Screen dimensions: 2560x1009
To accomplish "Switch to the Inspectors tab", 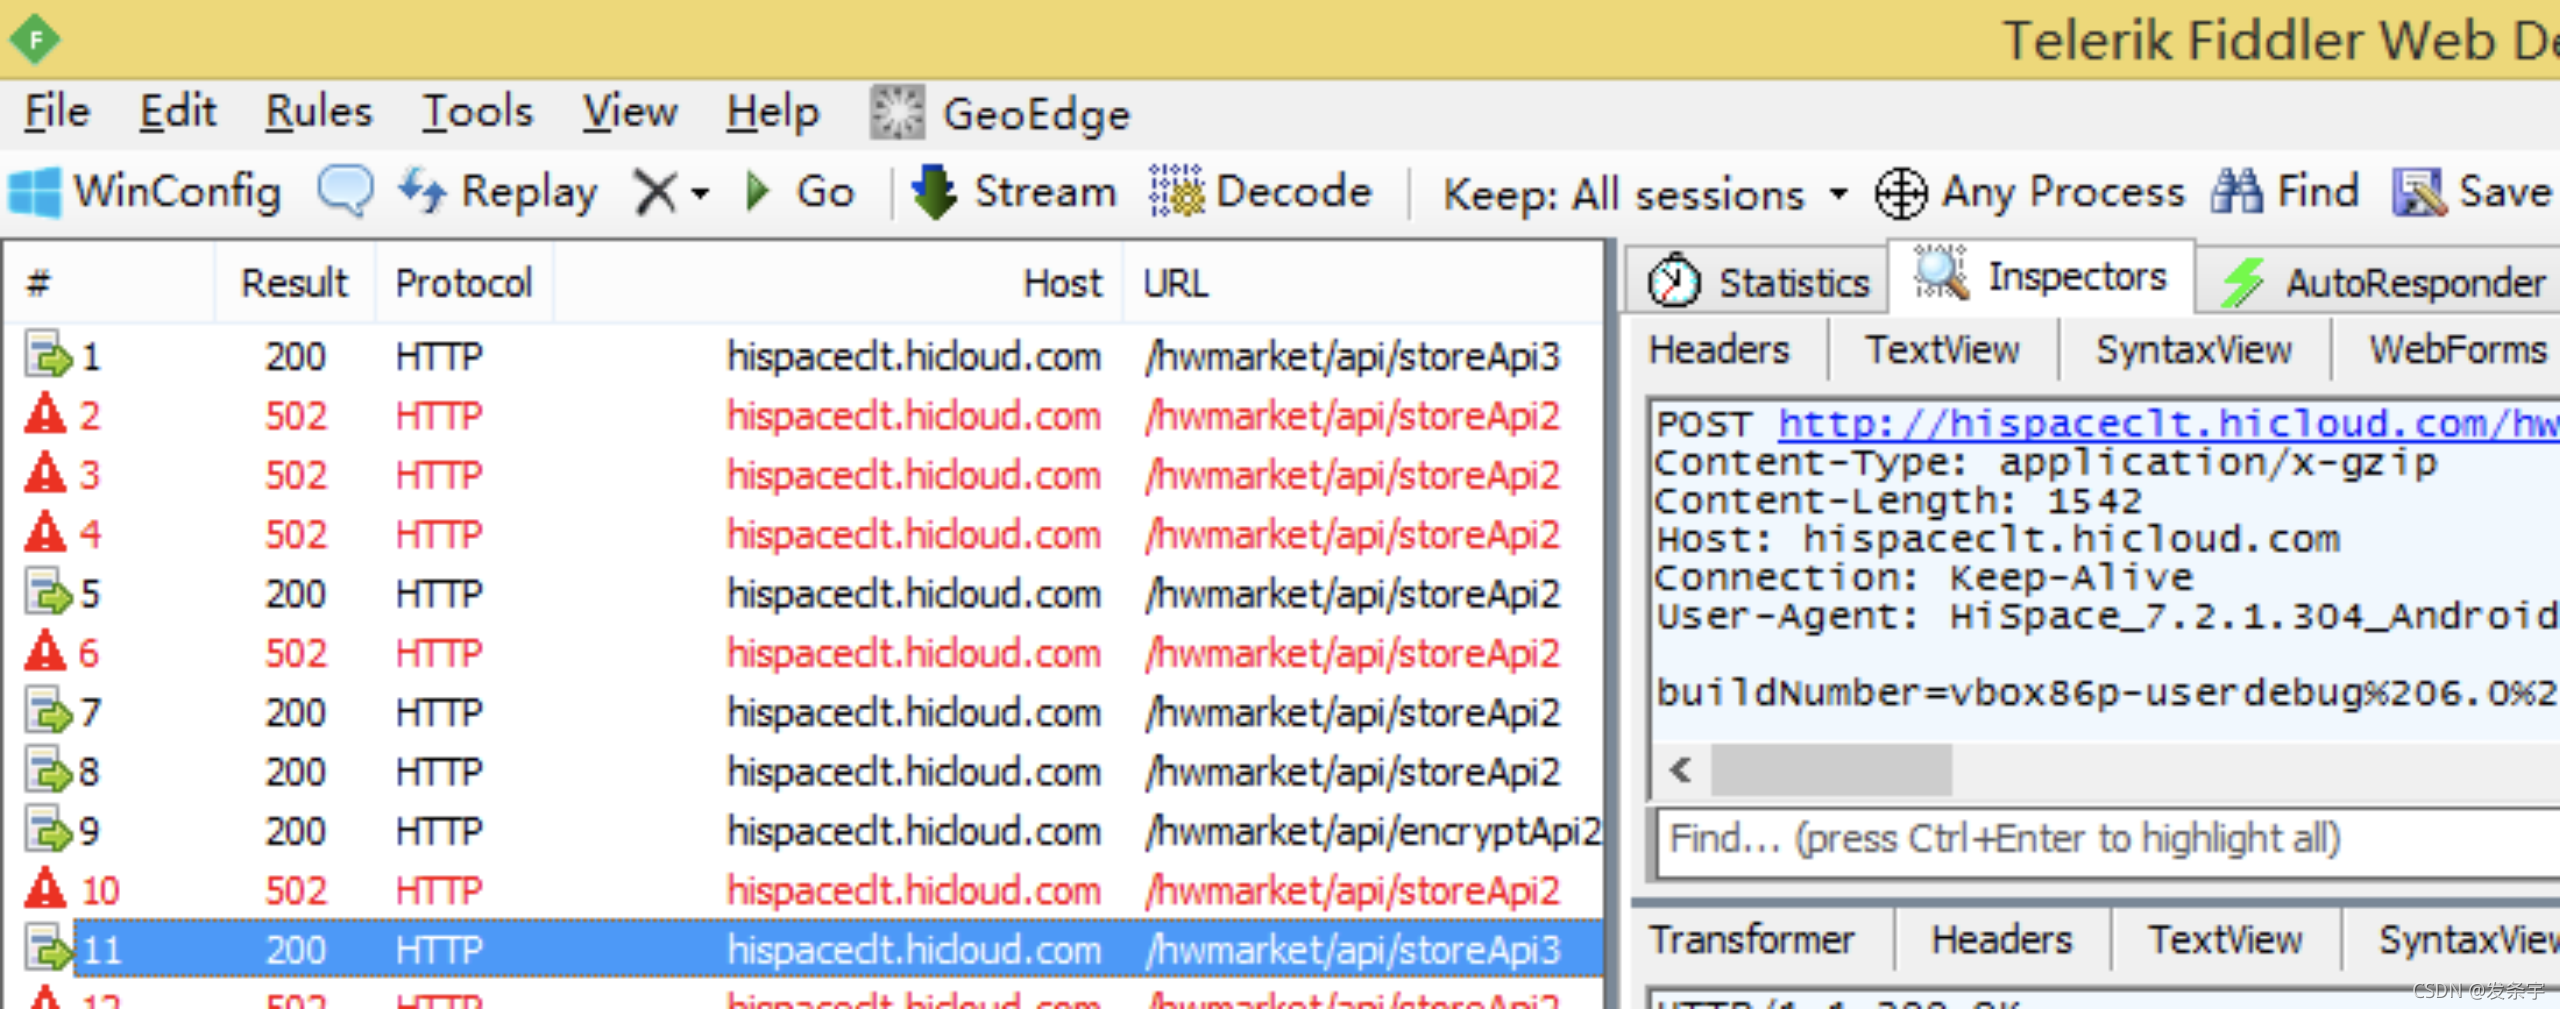I will click(x=2040, y=276).
